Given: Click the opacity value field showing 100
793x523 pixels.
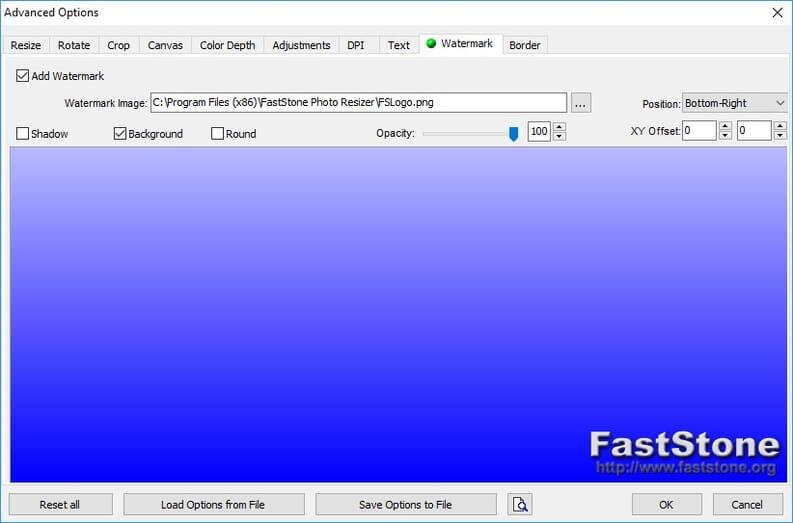Looking at the screenshot, I should coord(539,132).
